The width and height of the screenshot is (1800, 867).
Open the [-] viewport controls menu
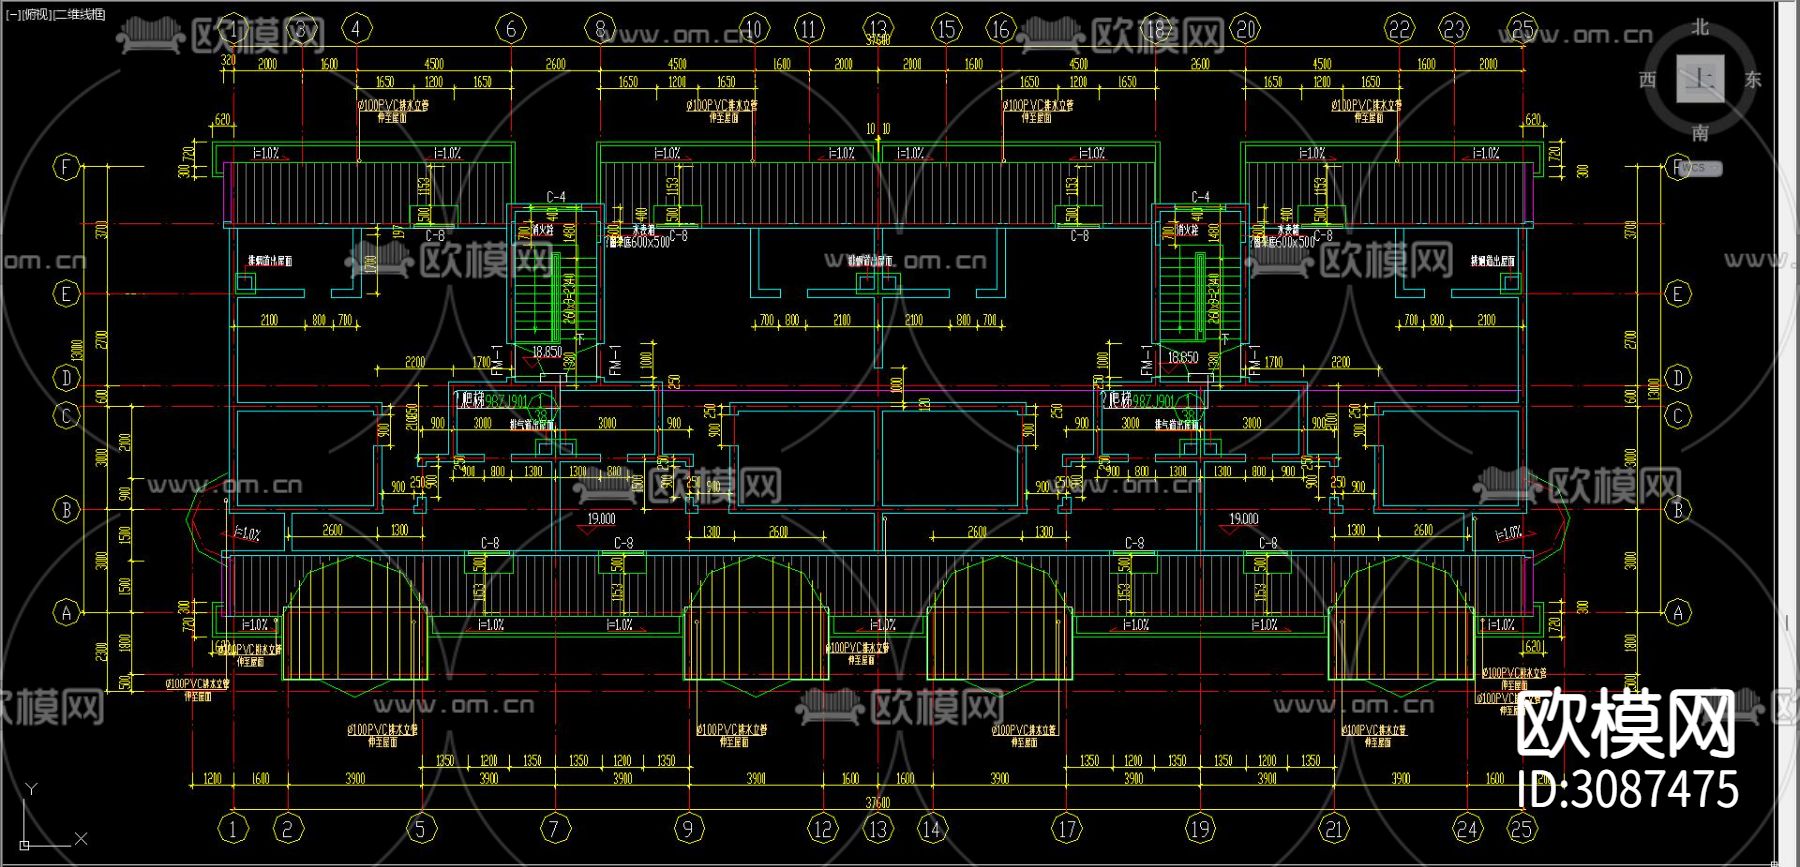[x=12, y=14]
